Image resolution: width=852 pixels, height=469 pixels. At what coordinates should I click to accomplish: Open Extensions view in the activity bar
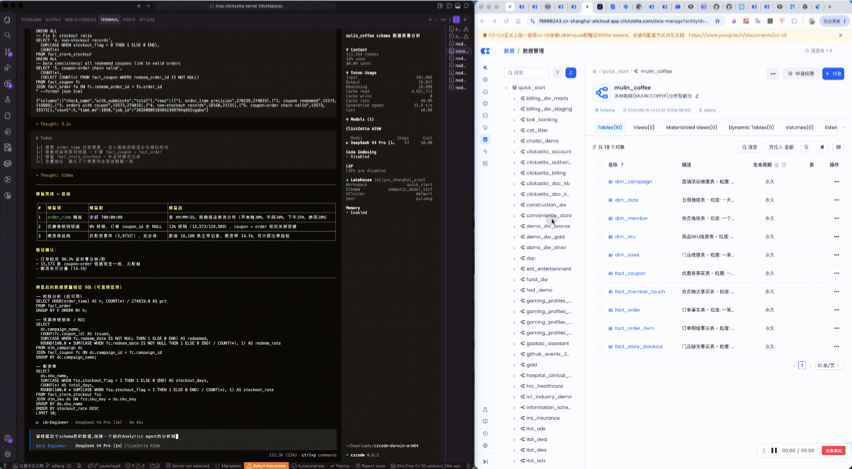click(8, 84)
